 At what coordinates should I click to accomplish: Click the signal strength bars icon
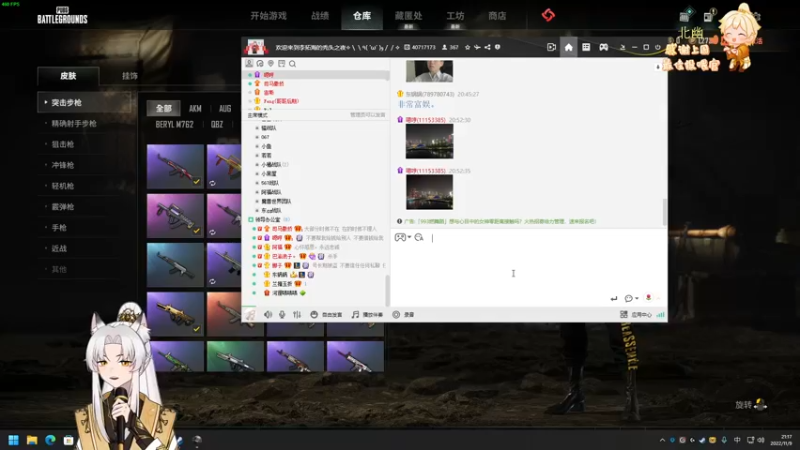661,314
